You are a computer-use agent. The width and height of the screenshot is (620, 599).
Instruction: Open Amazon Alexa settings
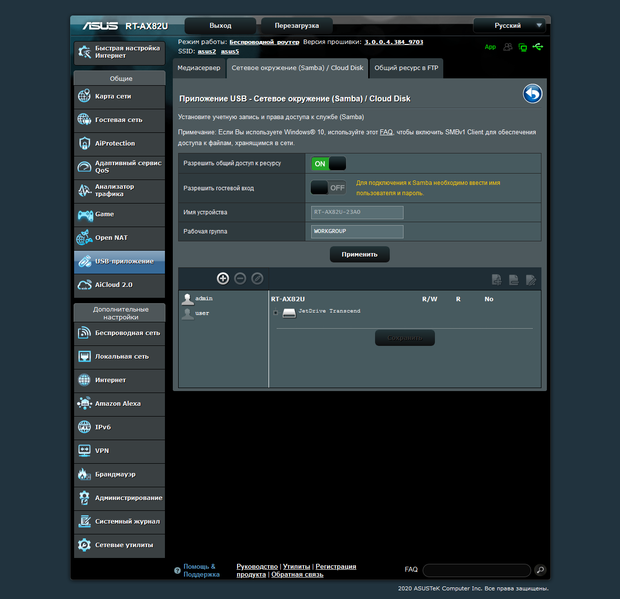coord(119,404)
